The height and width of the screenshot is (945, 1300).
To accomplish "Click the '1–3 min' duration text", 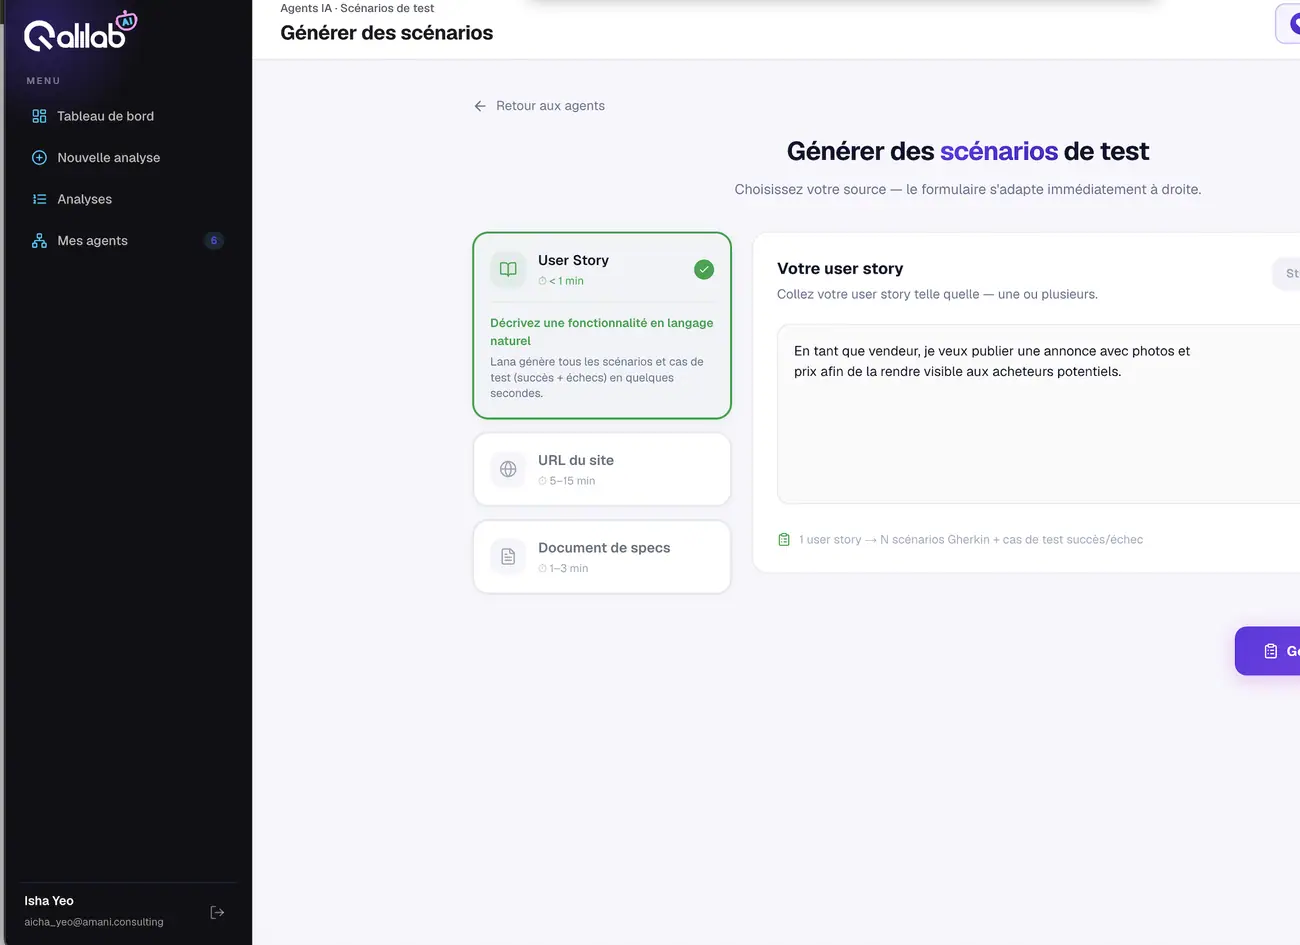I will [569, 568].
